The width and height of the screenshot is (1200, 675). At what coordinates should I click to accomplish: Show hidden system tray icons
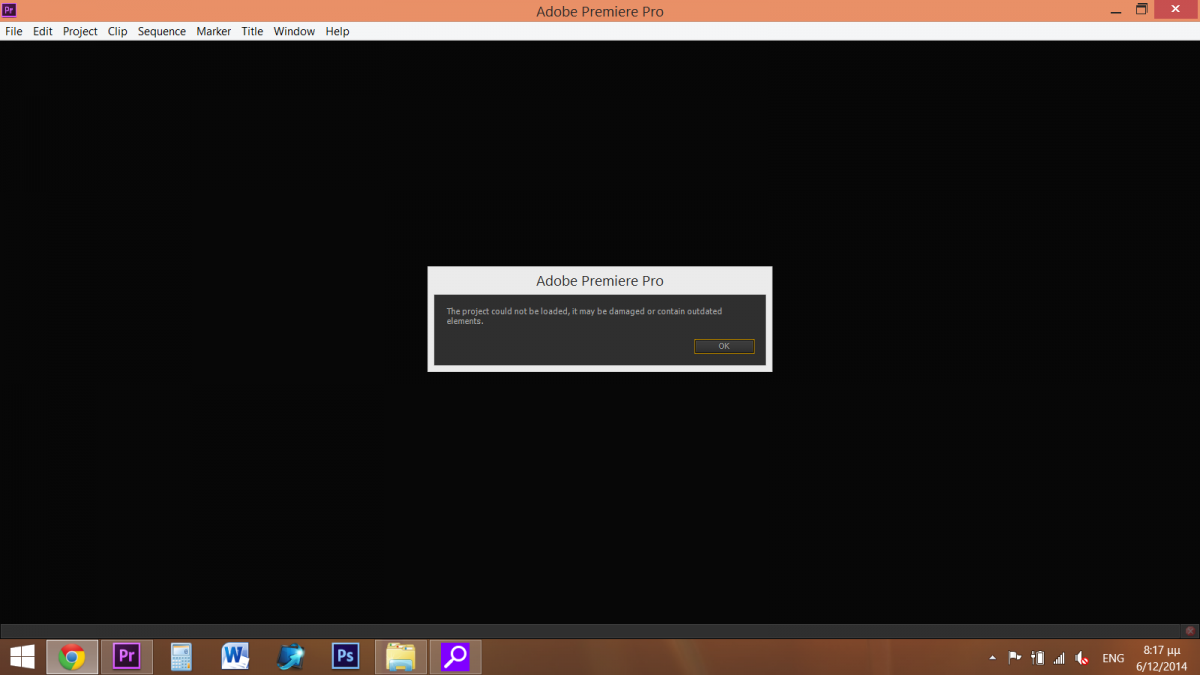992,658
